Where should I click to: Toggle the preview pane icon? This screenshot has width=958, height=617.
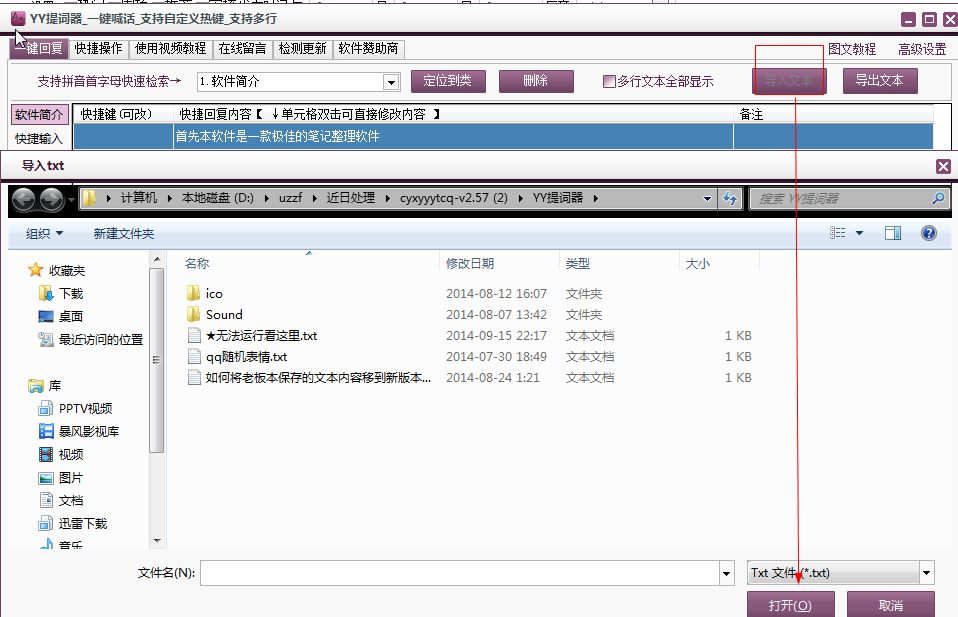tap(893, 233)
